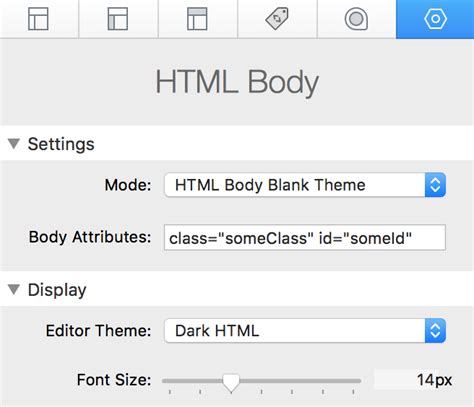Open the tape measure icon tab
Screen dimensions: 474x407
point(356,19)
